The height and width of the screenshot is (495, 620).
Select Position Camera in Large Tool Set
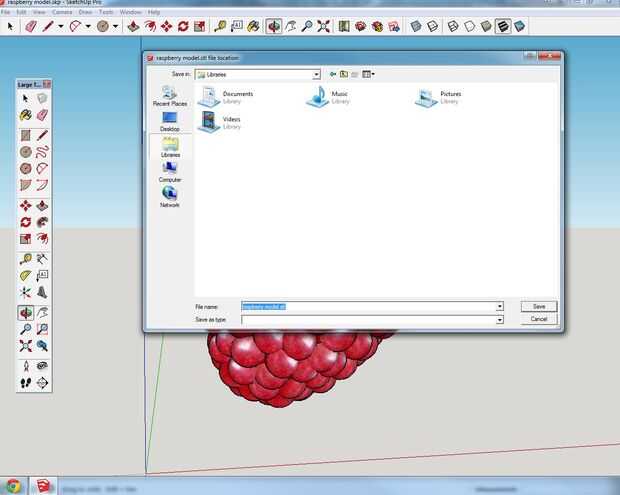[x=26, y=366]
